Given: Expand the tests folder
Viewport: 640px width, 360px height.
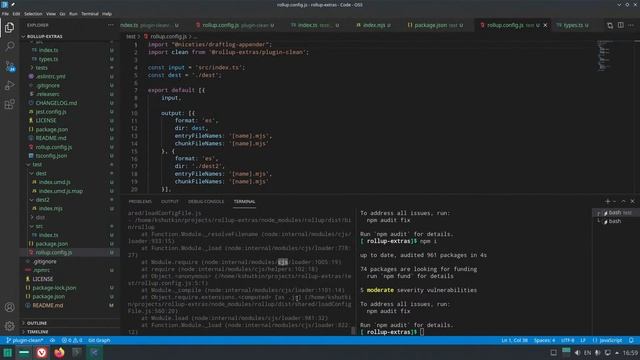Looking at the screenshot, I should pos(41,68).
